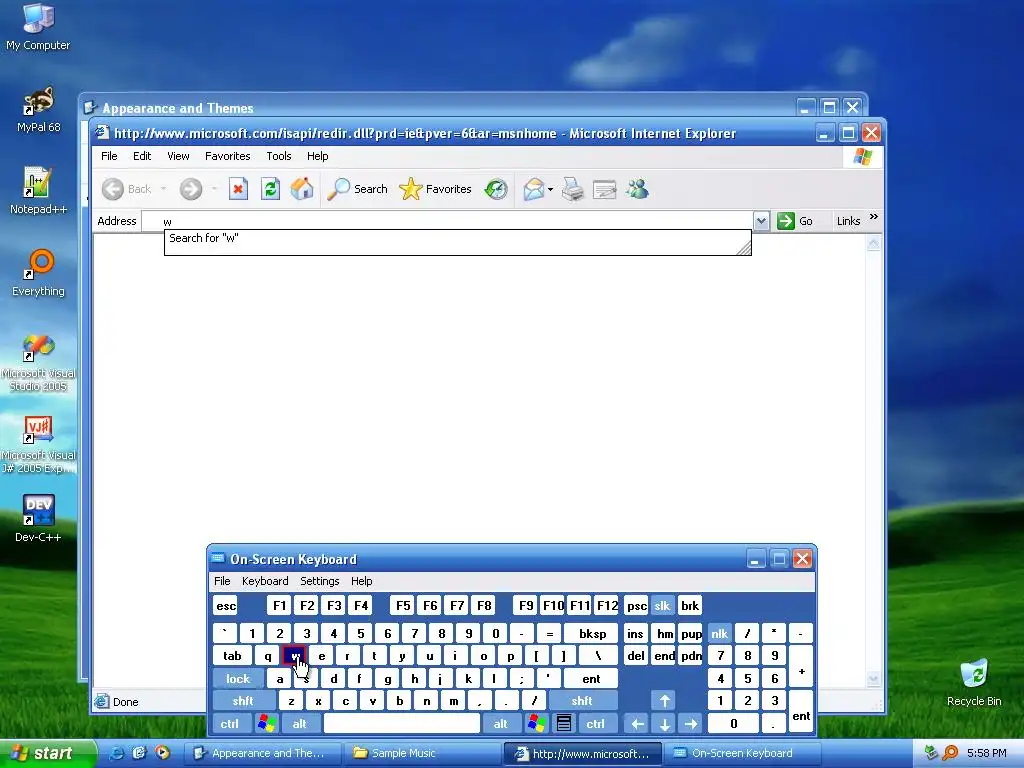1024x768 pixels.
Task: Toggle the right alt key on keyboard
Action: [501, 724]
